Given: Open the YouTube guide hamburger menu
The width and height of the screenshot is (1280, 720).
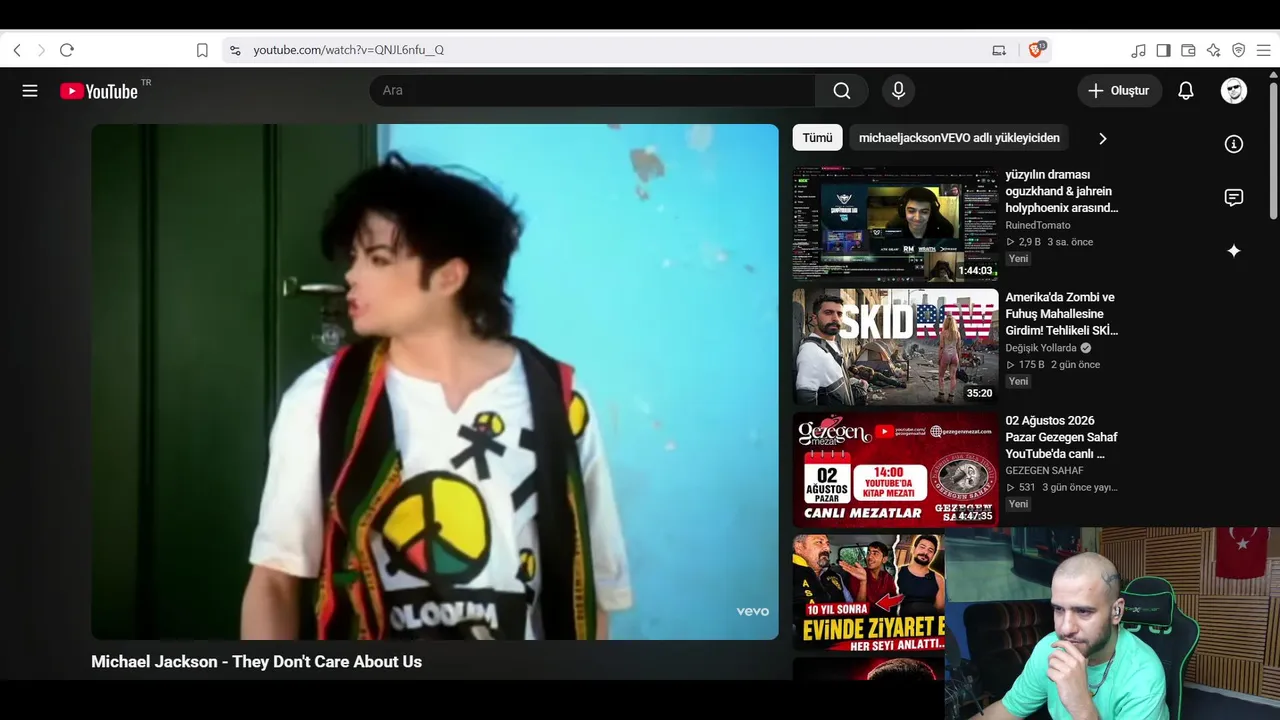Looking at the screenshot, I should click(30, 91).
